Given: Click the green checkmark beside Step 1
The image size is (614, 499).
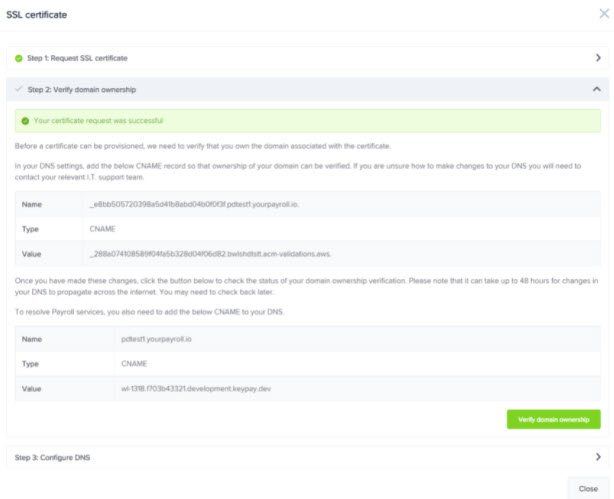Looking at the screenshot, I should pyautogui.click(x=18, y=58).
